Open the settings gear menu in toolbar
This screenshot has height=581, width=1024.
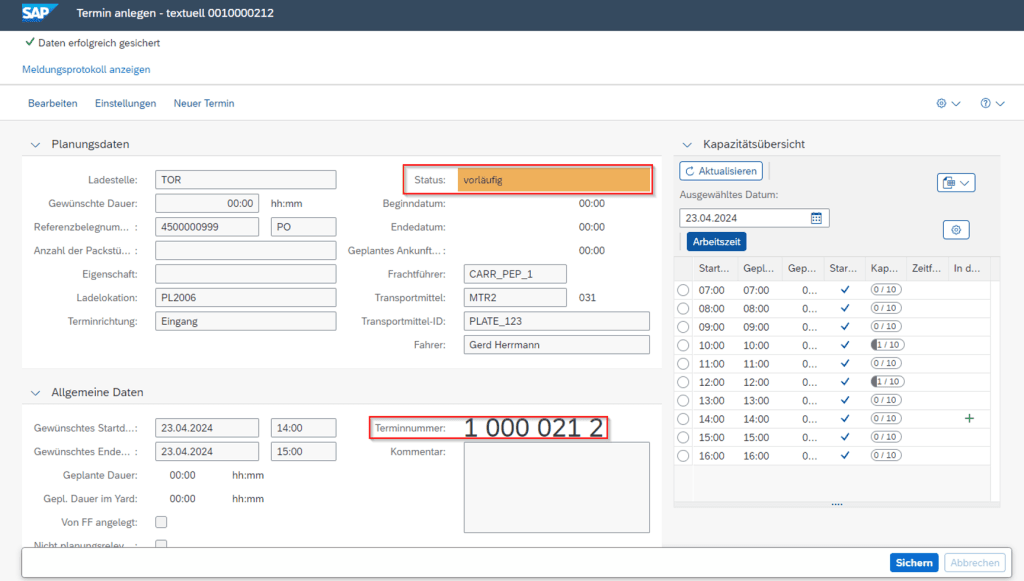click(x=941, y=103)
